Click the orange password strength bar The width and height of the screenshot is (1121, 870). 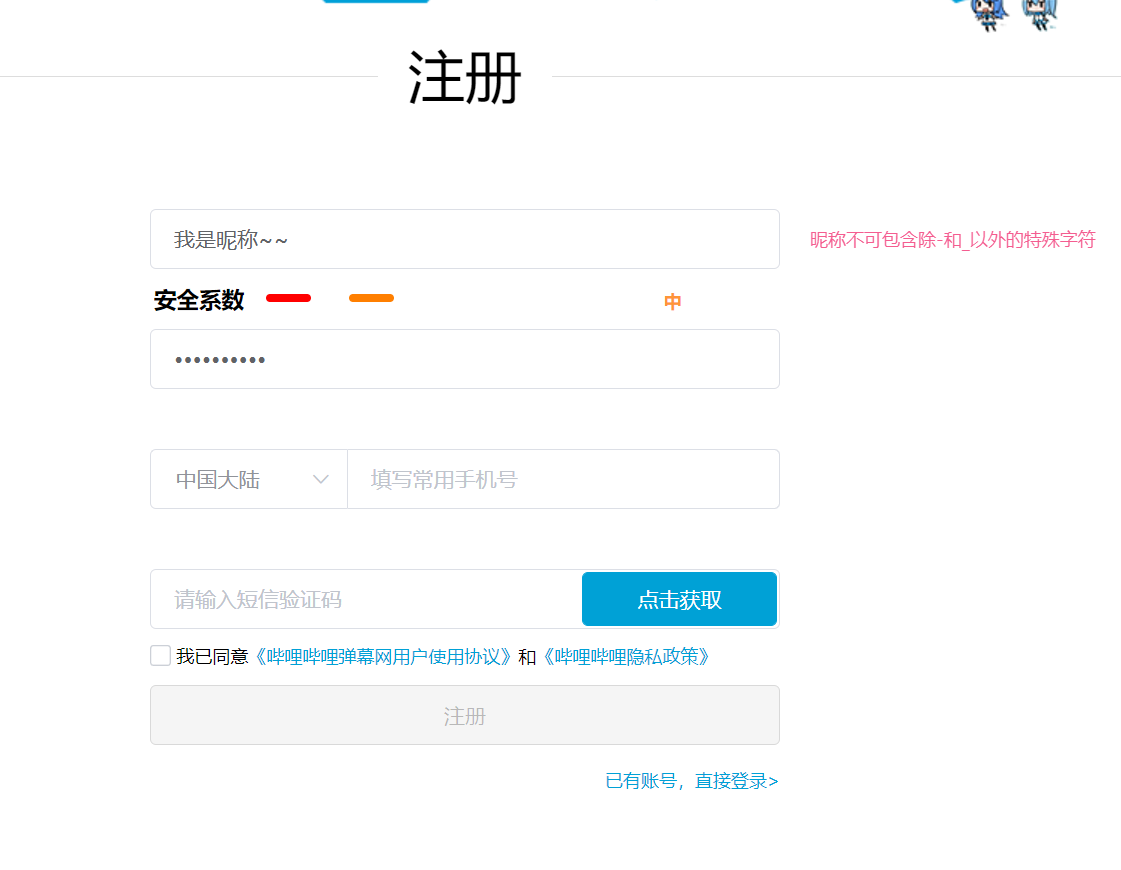pos(371,298)
